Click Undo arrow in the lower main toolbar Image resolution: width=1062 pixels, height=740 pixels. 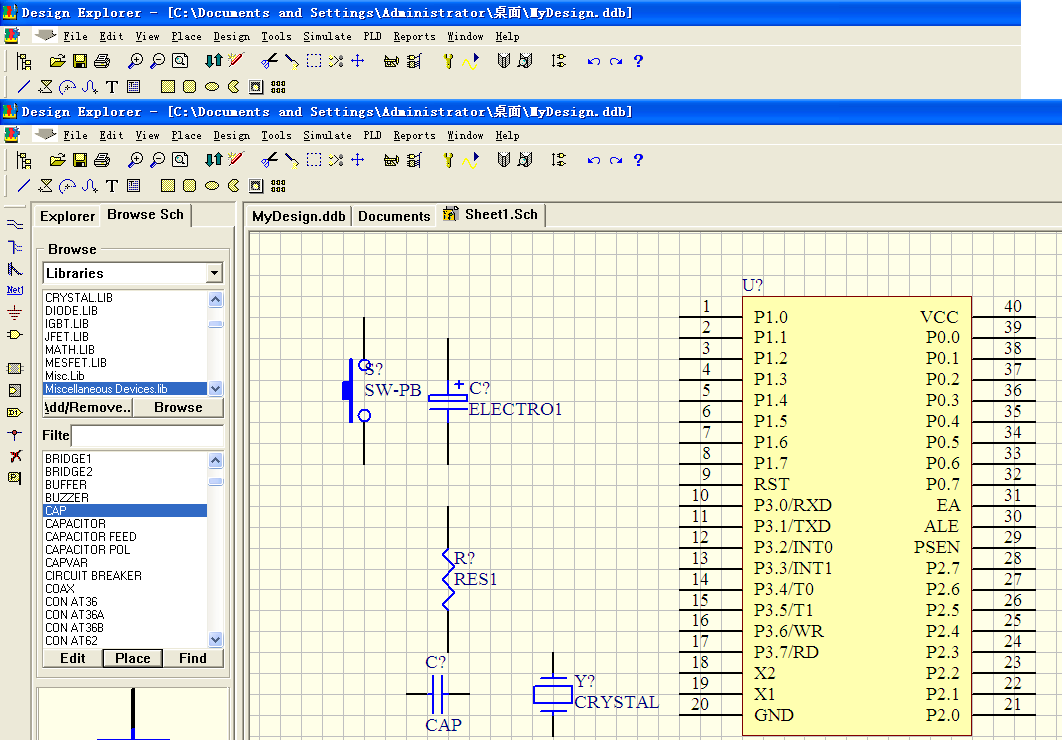tap(594, 160)
